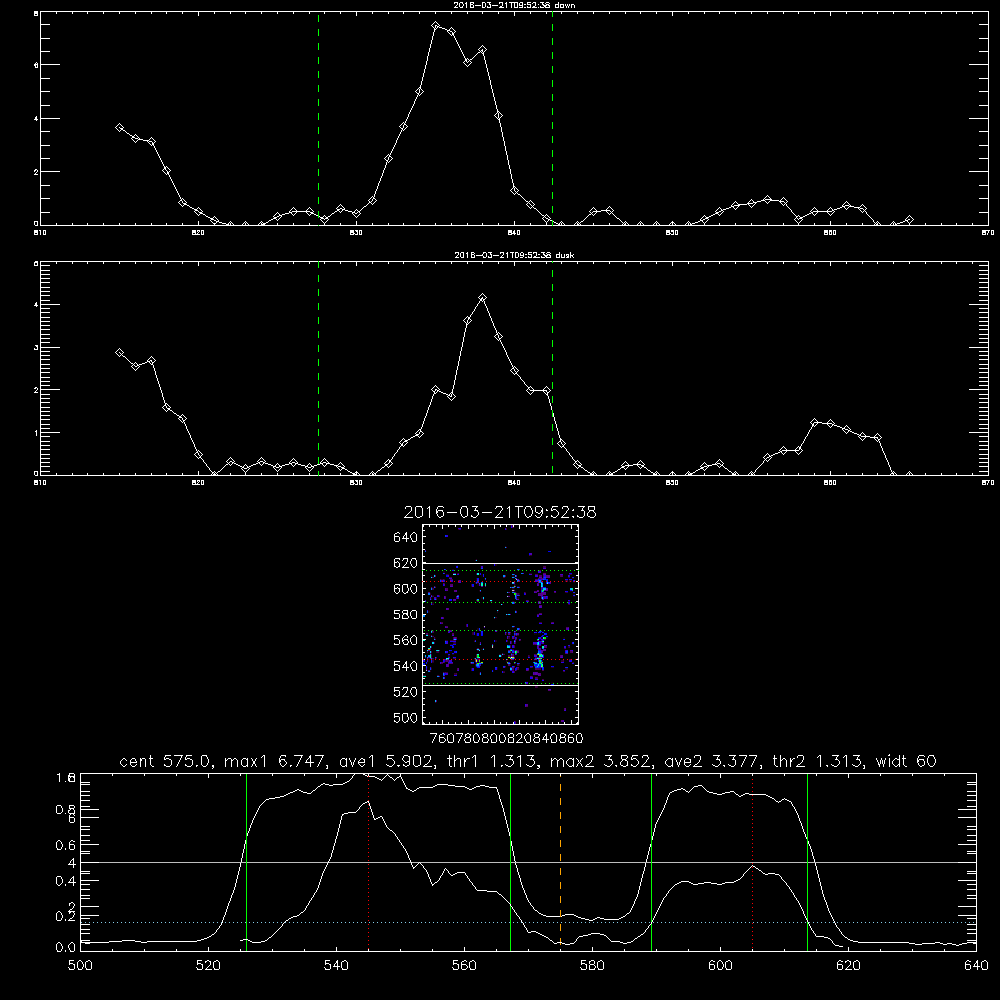This screenshot has height=1000, width=1000.
Task: Click 'max2 3.852' in the stats header
Action: pyautogui.click(x=602, y=761)
